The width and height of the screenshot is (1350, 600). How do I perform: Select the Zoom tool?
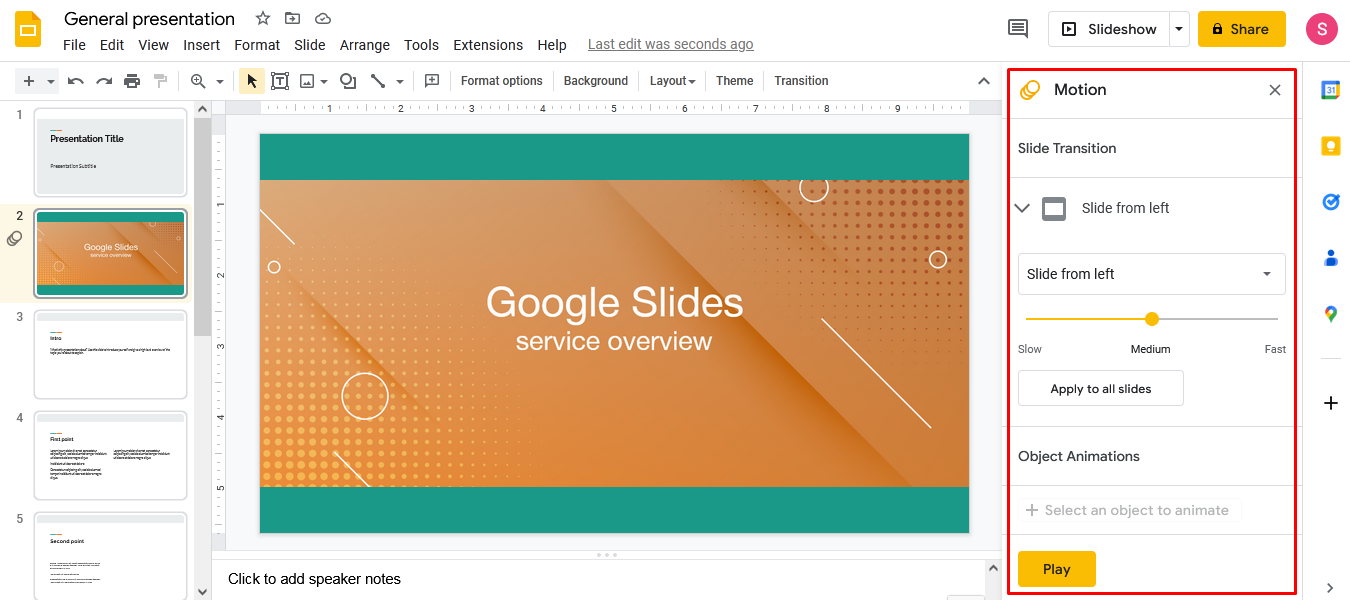(x=199, y=80)
